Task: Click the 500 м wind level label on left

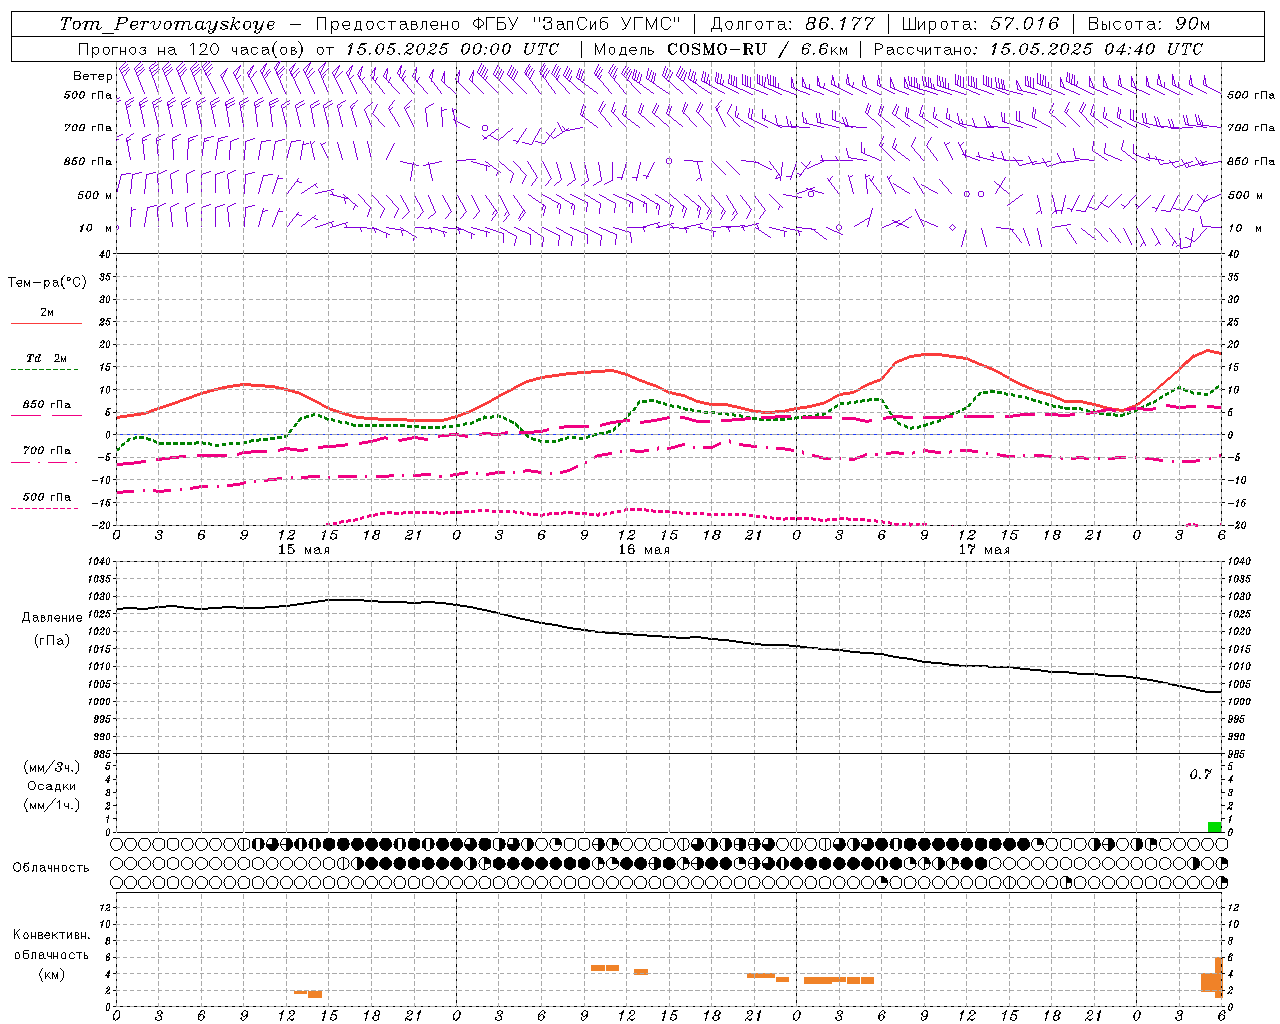Action: [96, 196]
